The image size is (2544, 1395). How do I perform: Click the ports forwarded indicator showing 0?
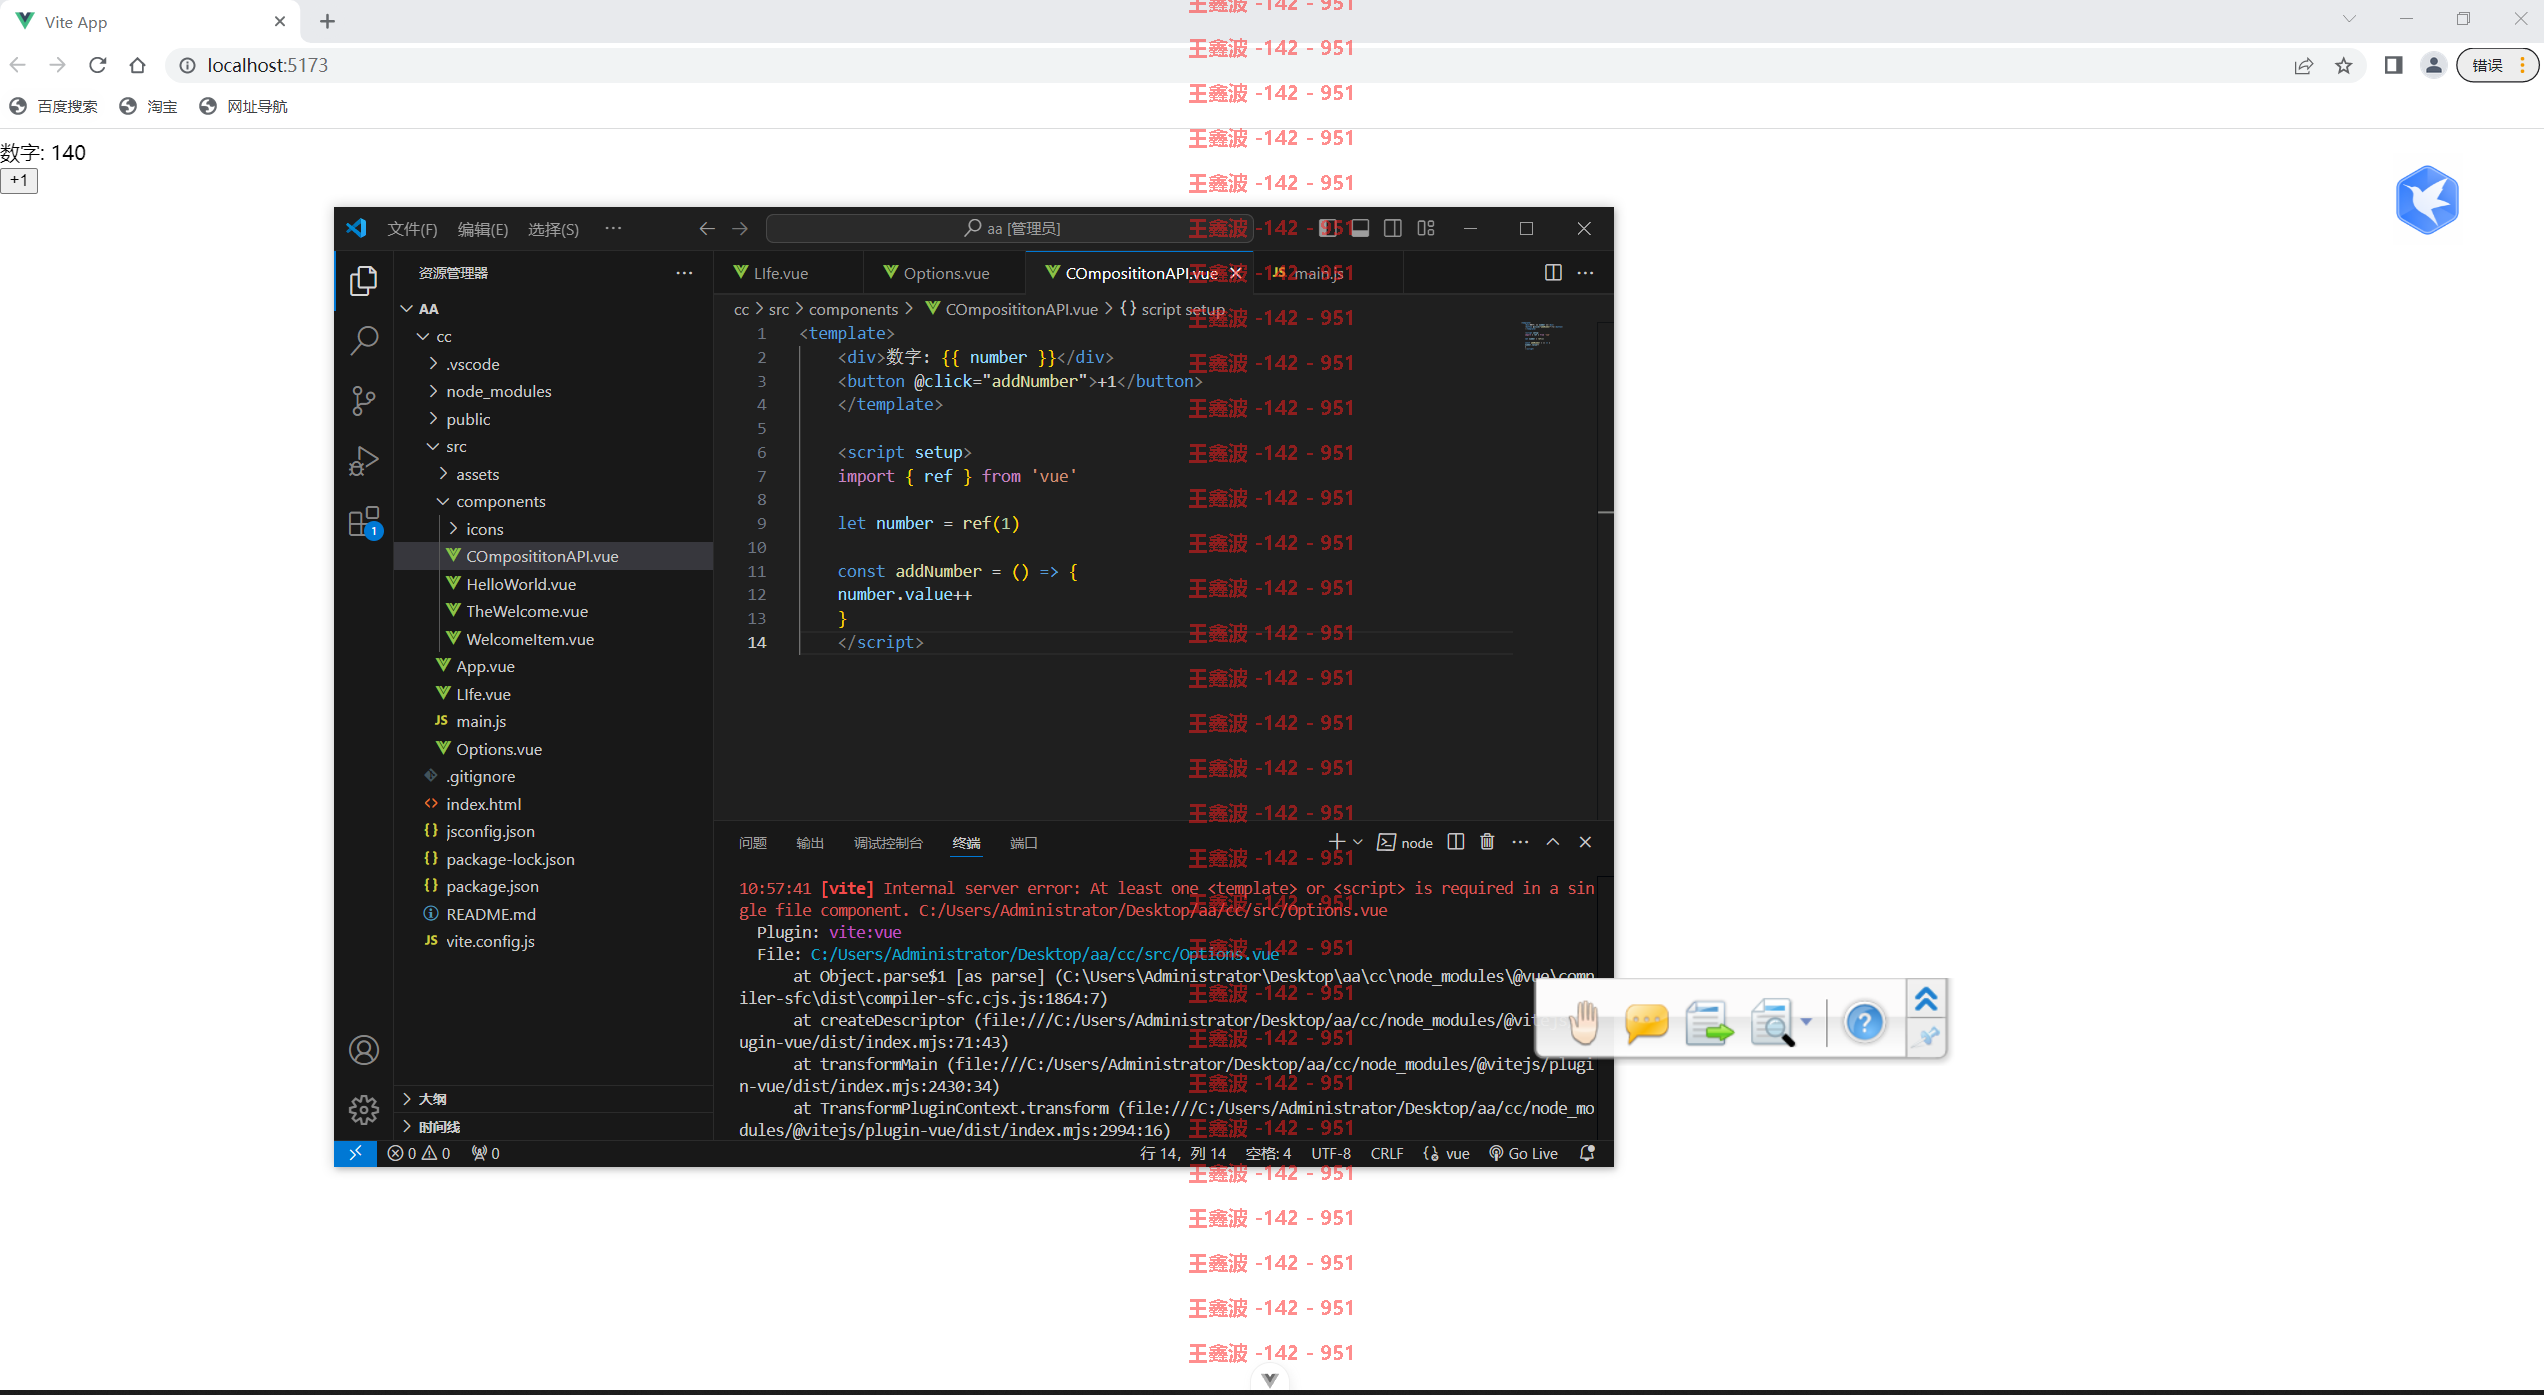click(486, 1153)
